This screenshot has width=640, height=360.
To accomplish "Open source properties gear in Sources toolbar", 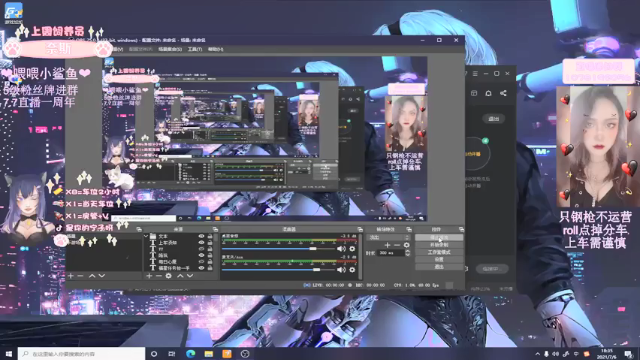I will click(x=169, y=276).
